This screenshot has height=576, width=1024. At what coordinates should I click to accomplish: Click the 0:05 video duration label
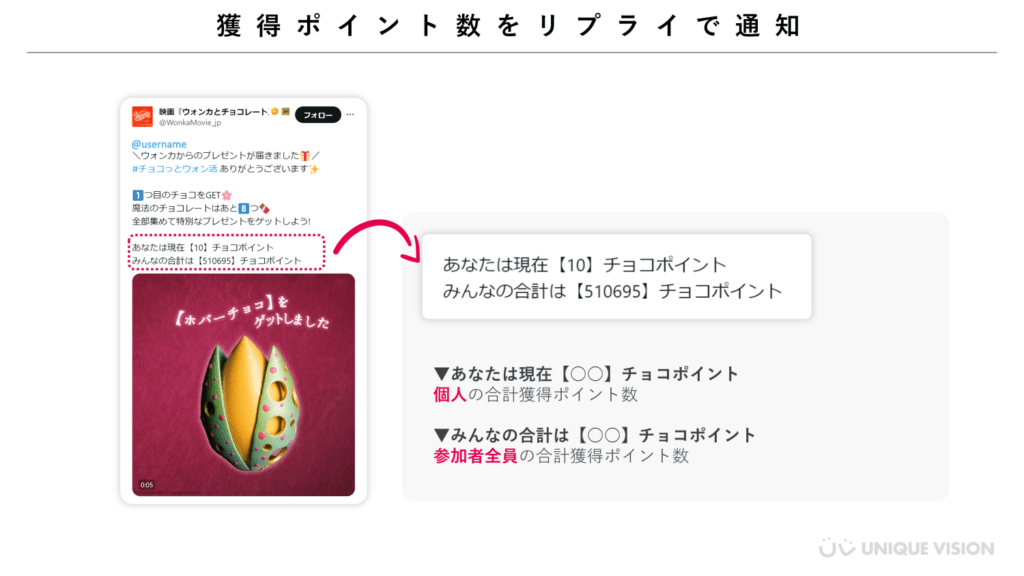point(146,485)
